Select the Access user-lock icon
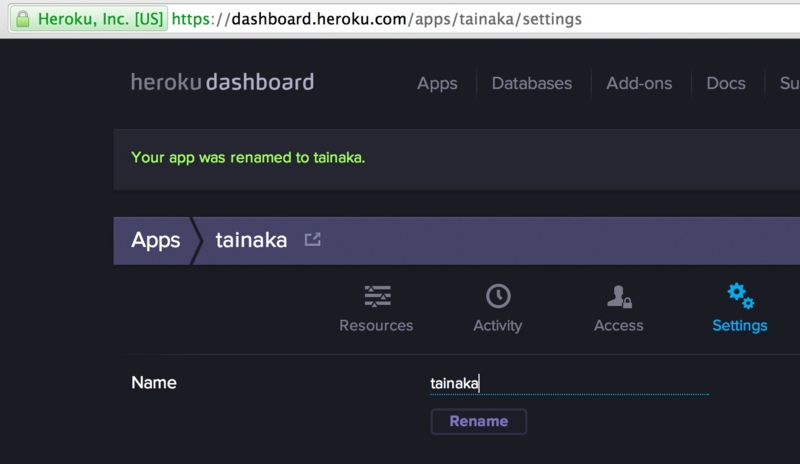 point(619,297)
